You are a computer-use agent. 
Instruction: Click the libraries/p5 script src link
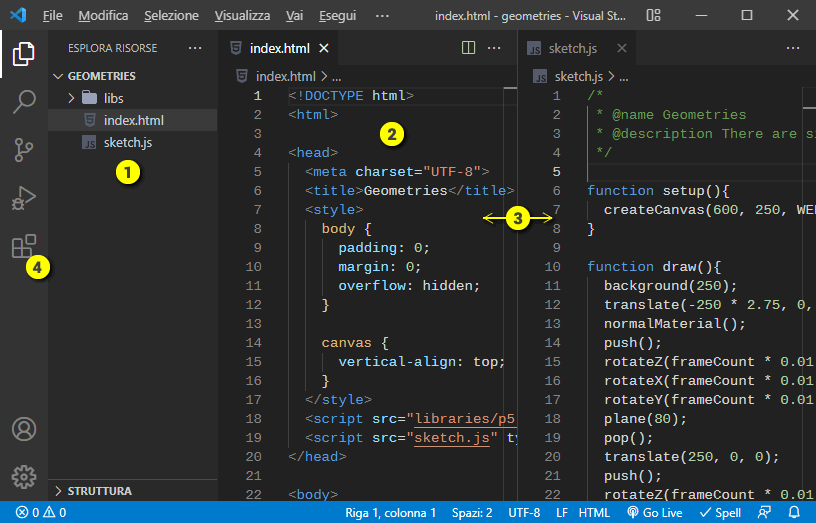click(464, 419)
